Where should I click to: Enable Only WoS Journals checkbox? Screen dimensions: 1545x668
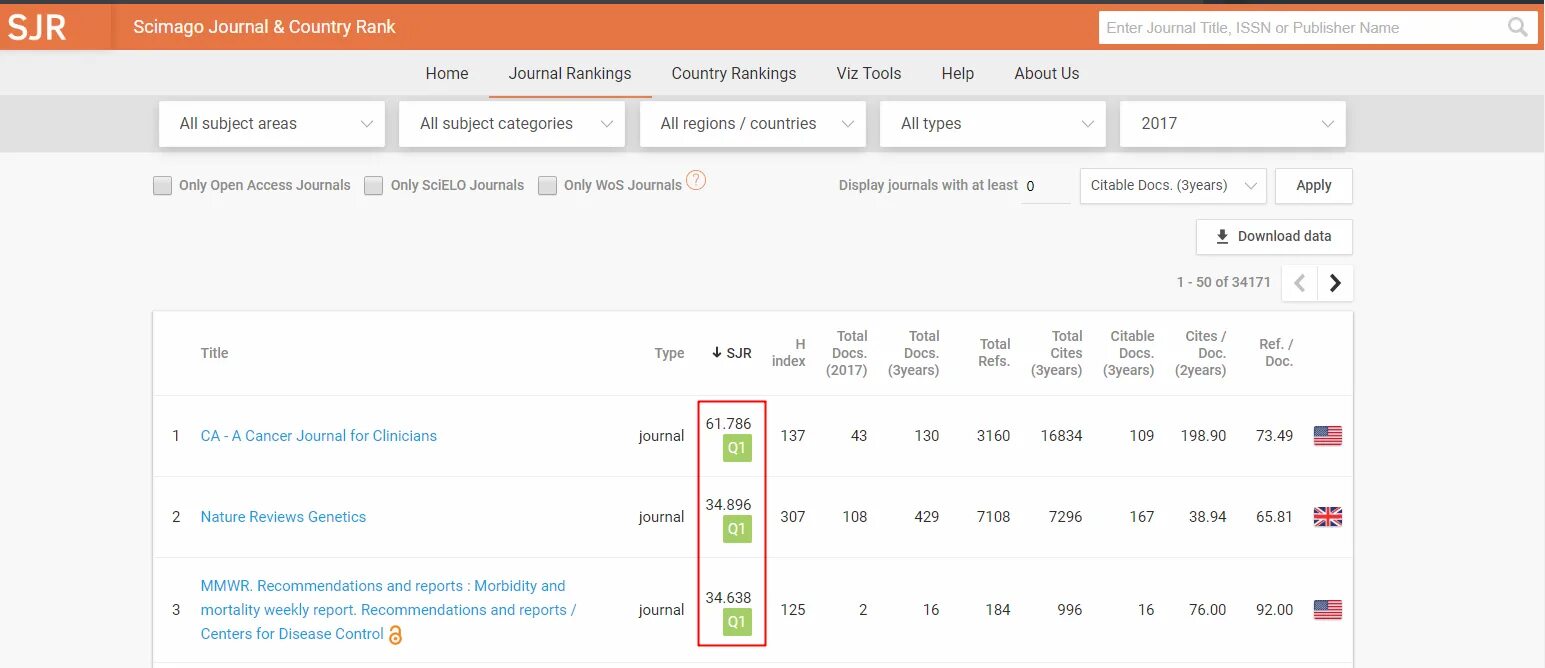(547, 185)
